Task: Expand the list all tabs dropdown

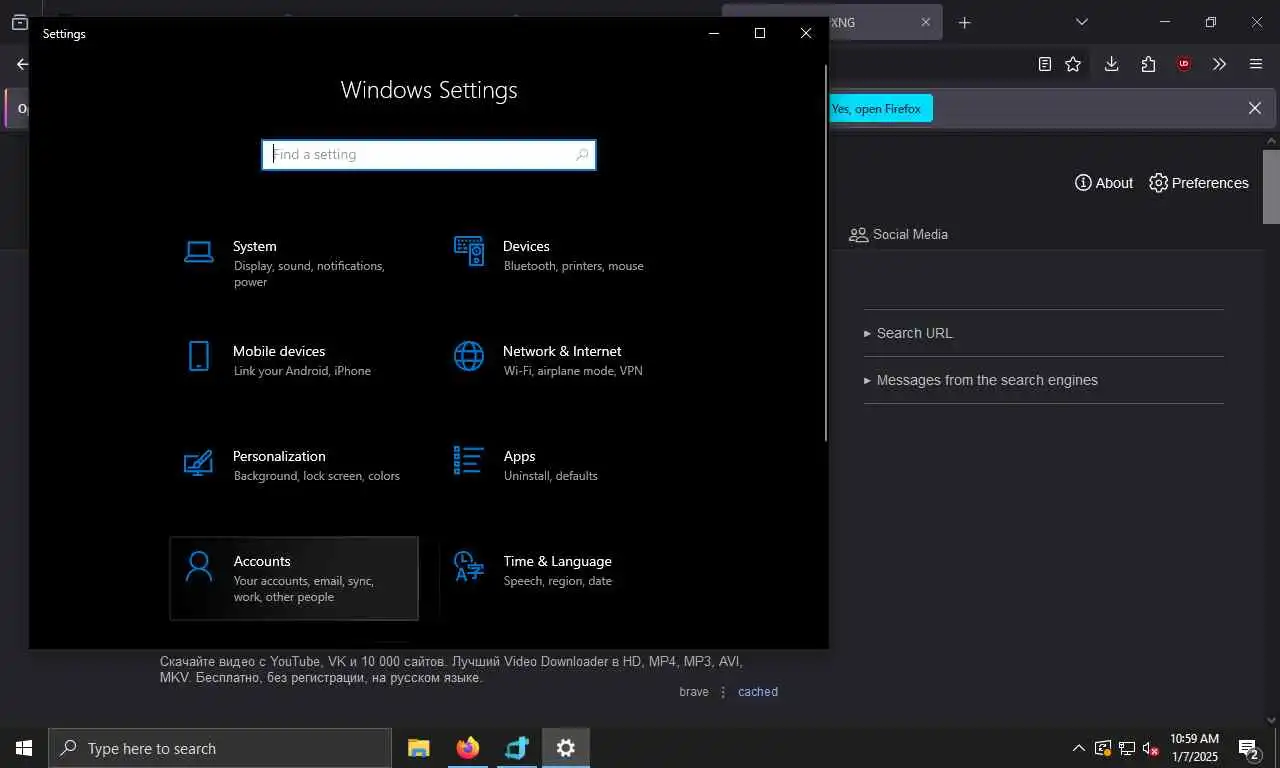Action: click(x=1081, y=22)
